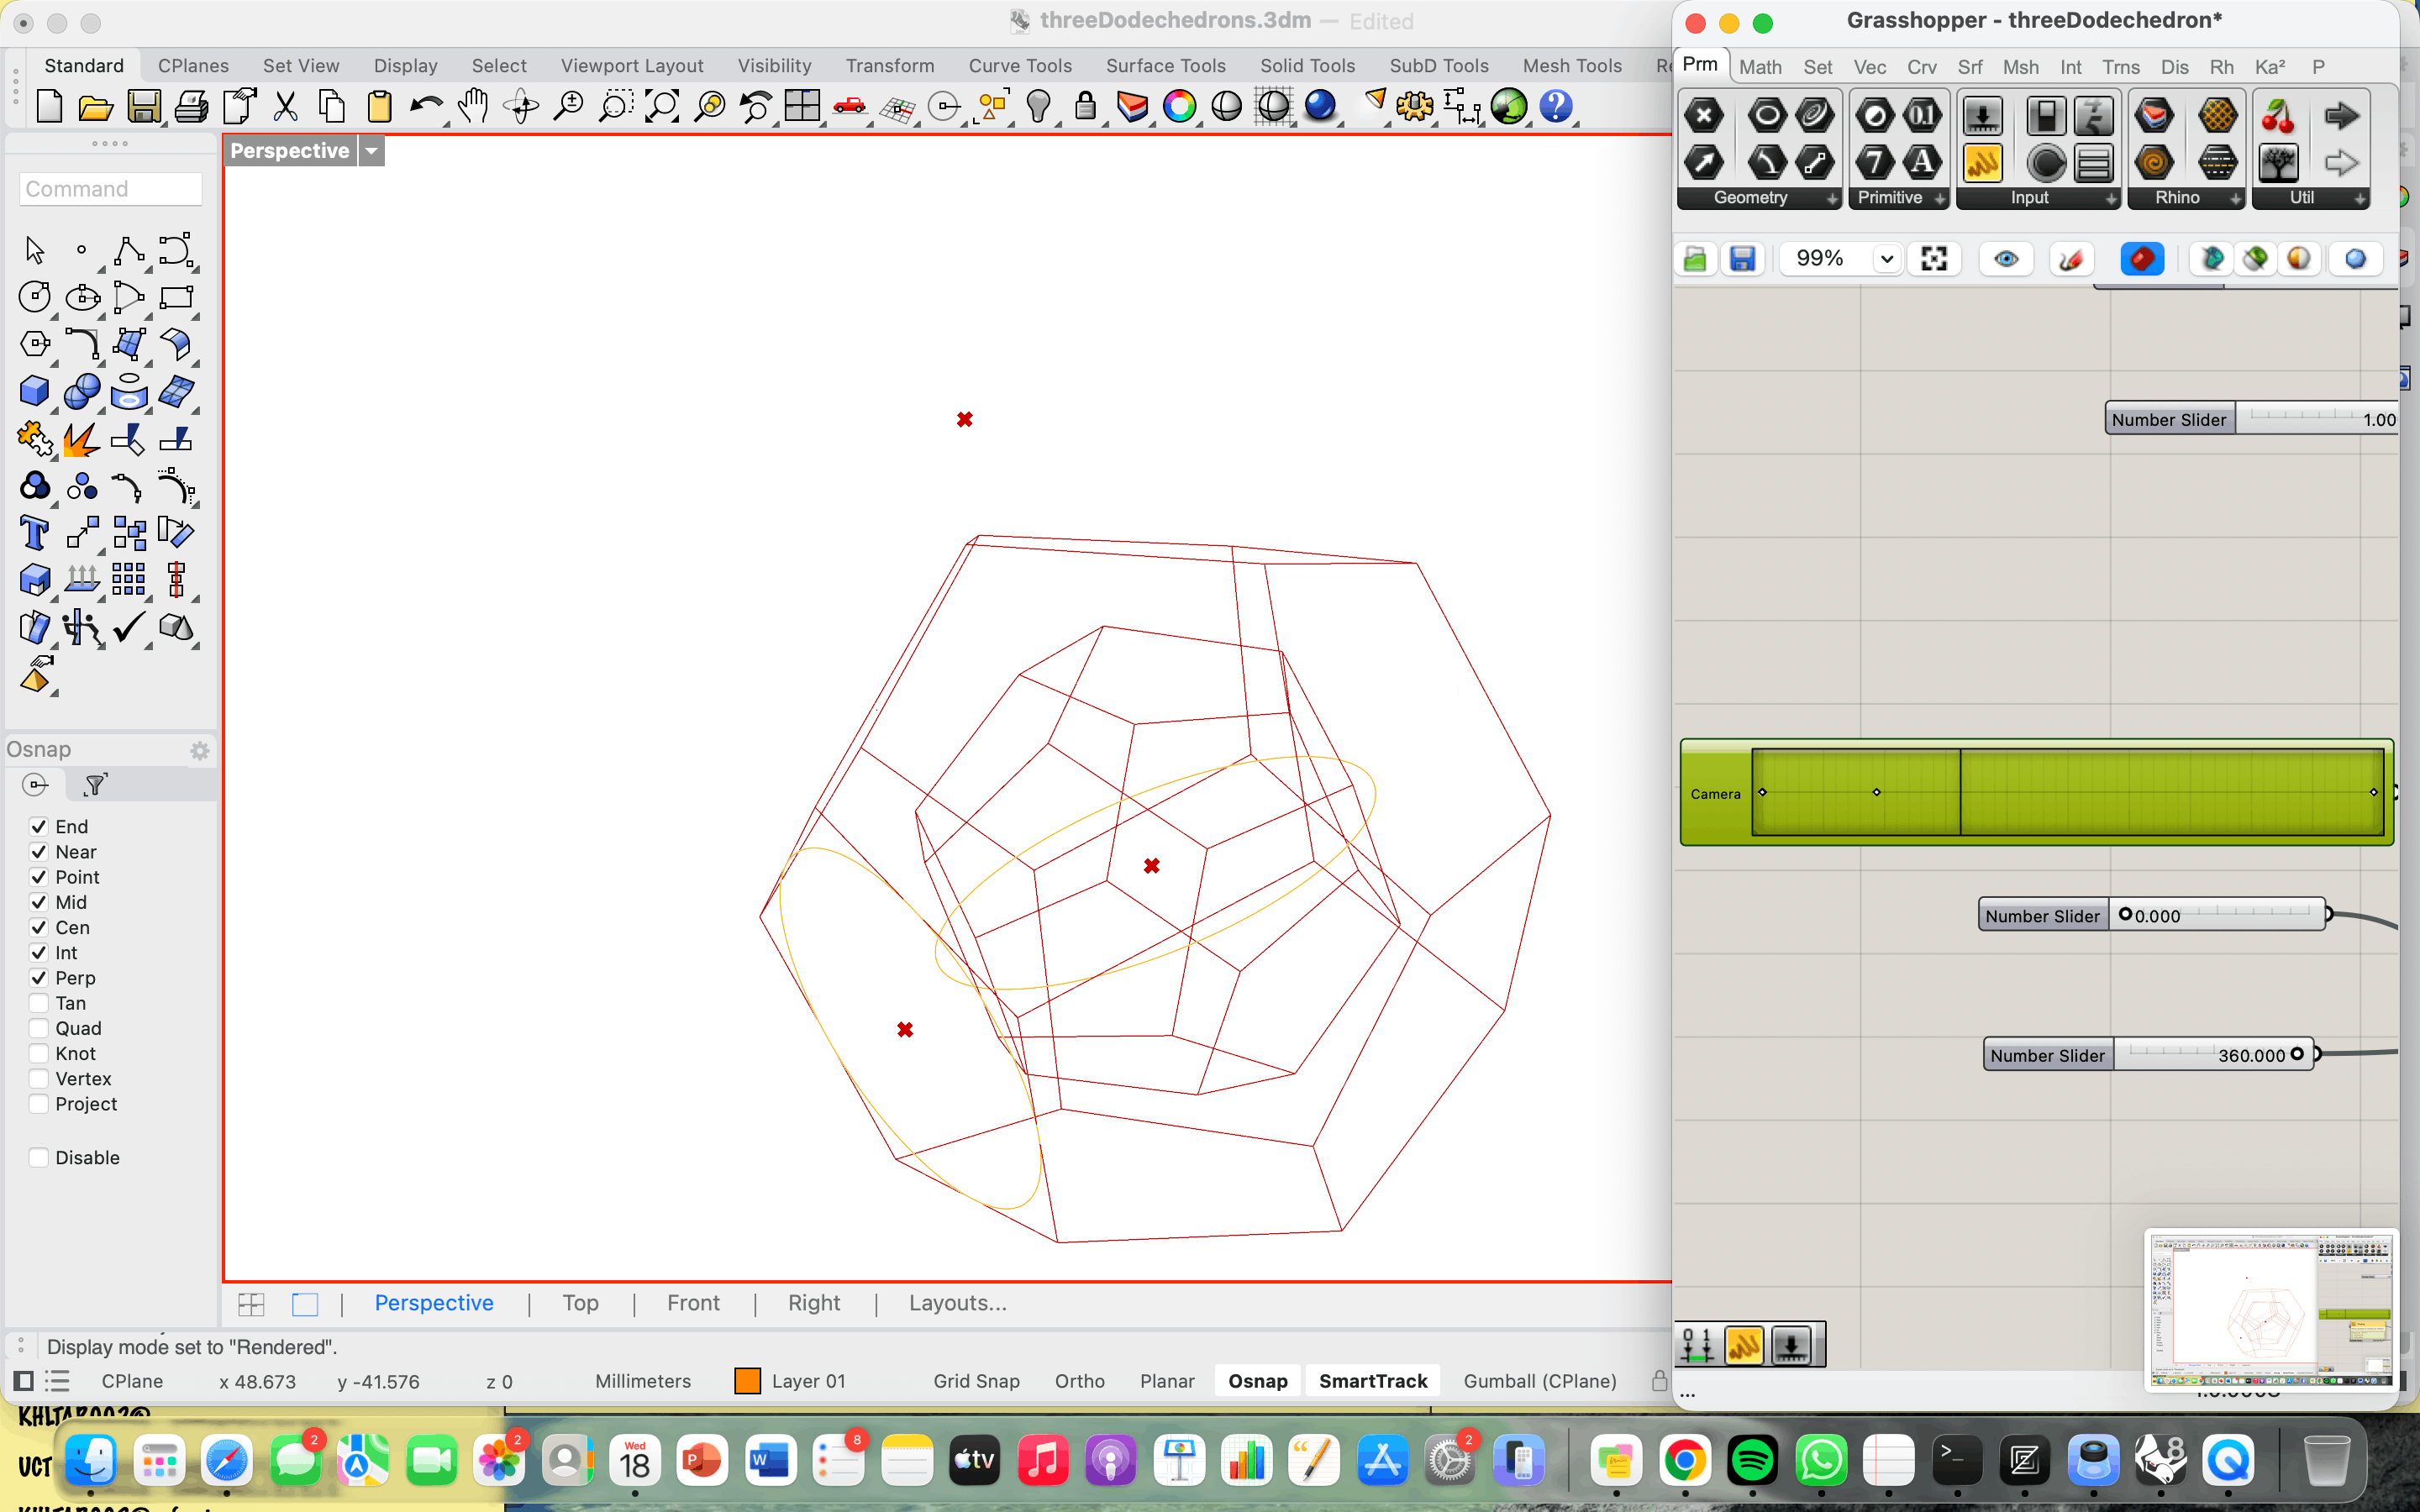Switch to the Top viewport tab
This screenshot has width=2420, height=1512.
coord(580,1303)
